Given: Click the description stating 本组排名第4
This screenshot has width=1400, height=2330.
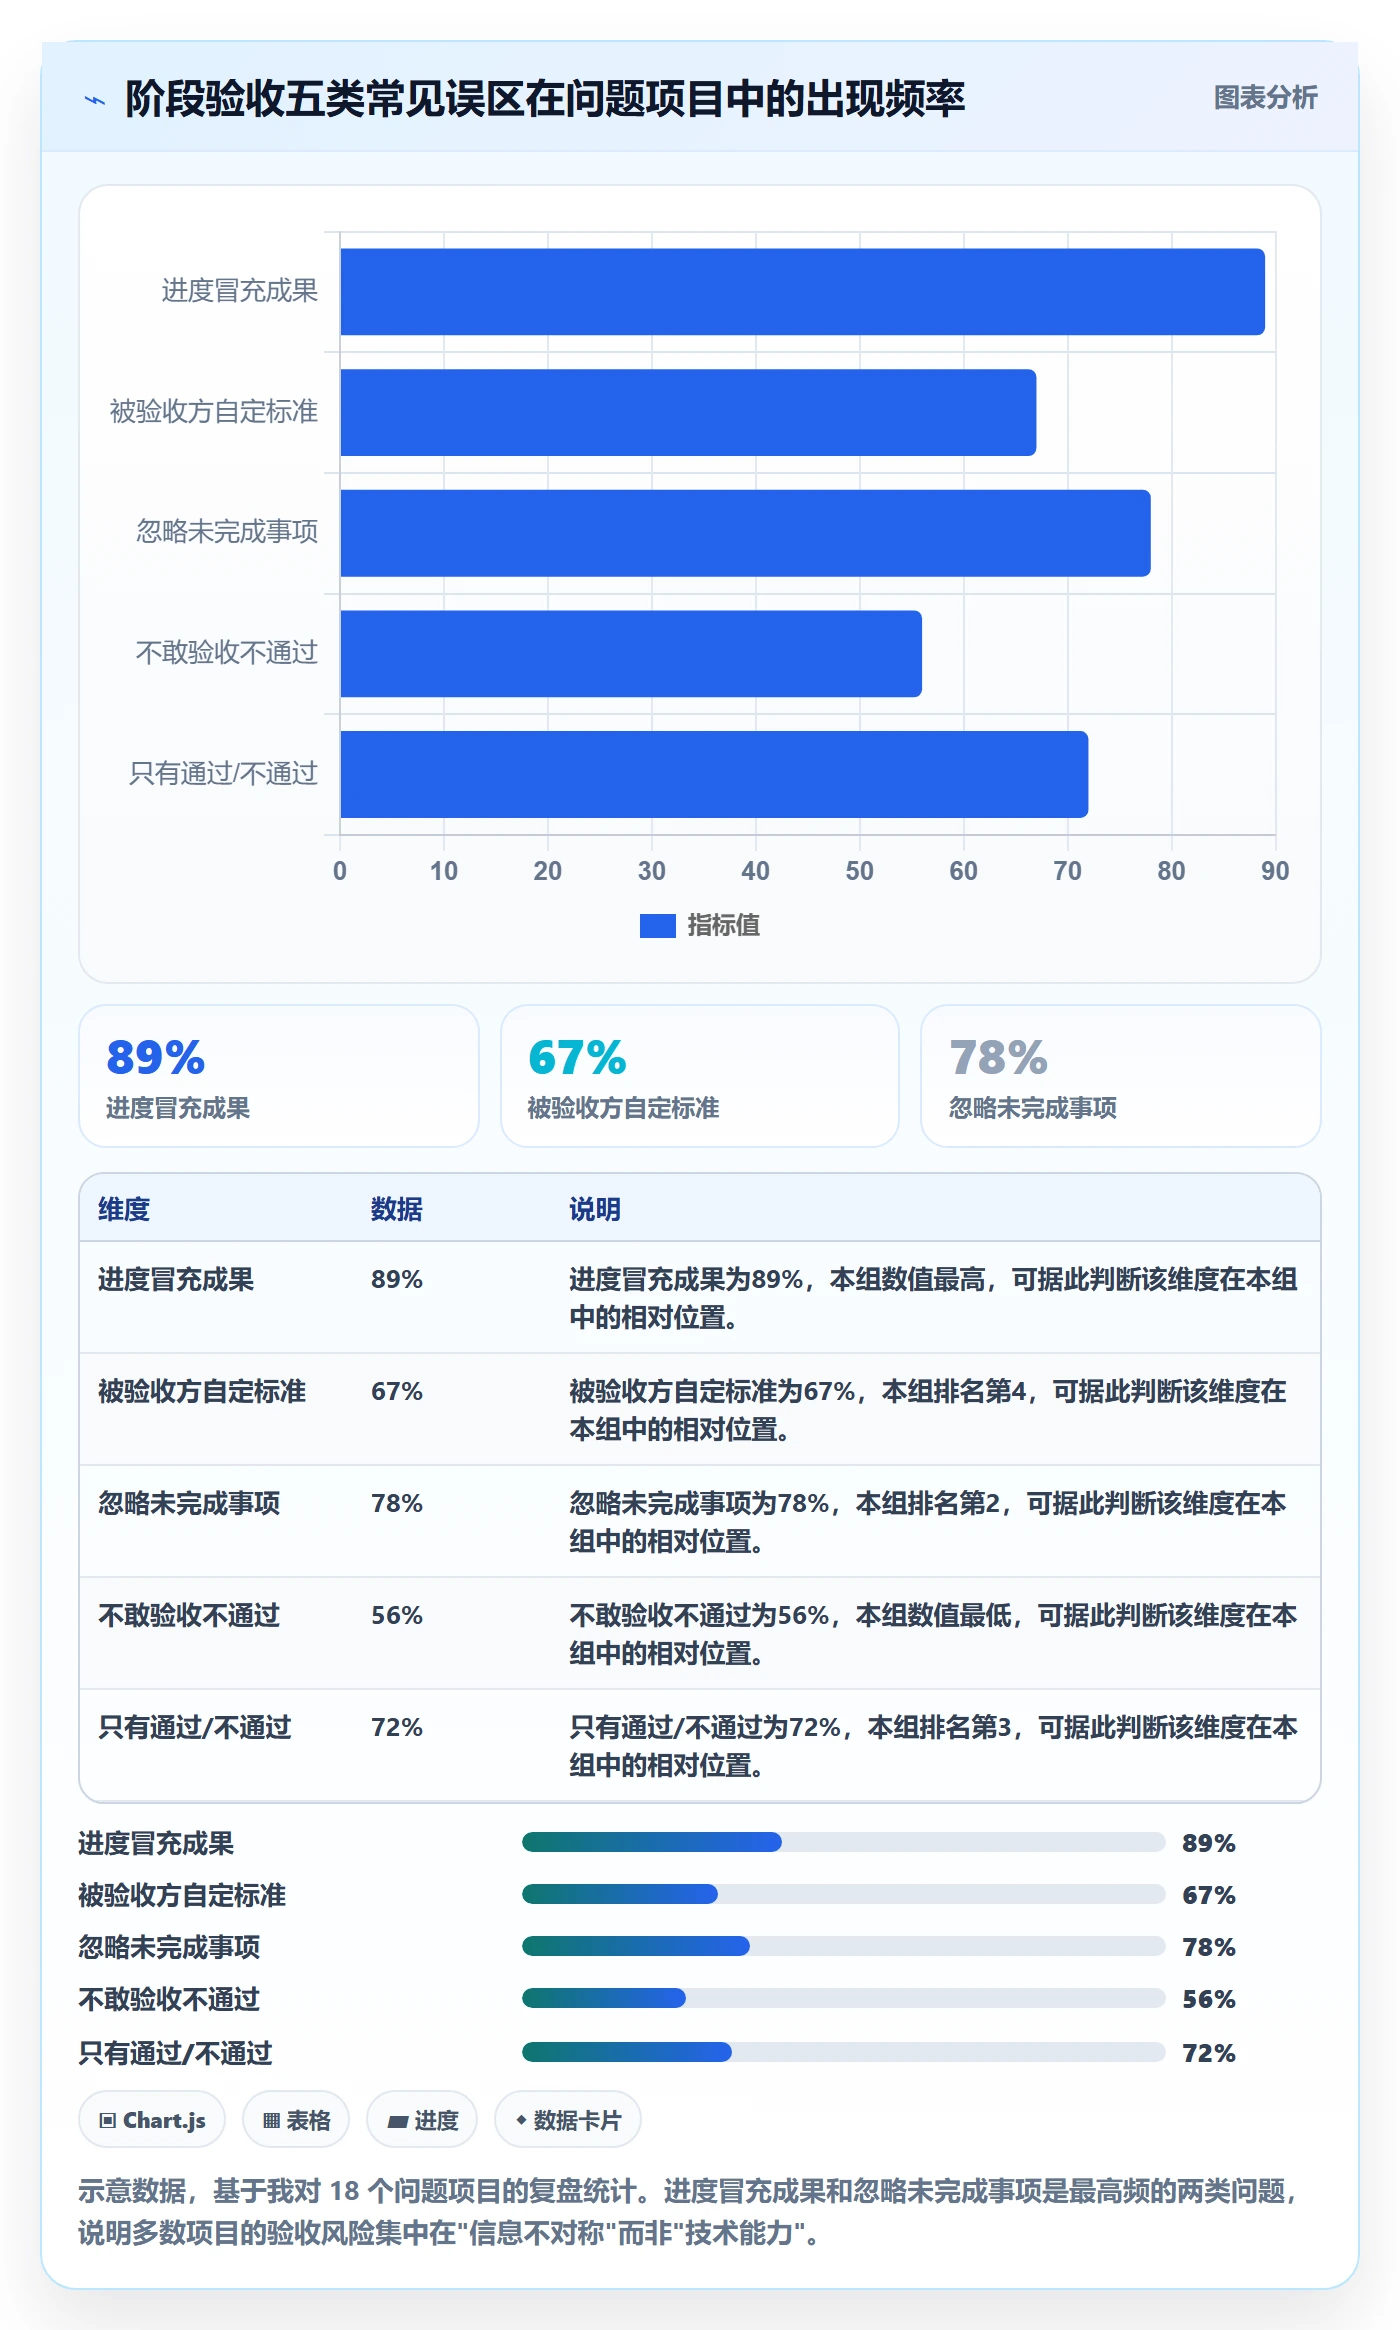Looking at the screenshot, I should (928, 1410).
